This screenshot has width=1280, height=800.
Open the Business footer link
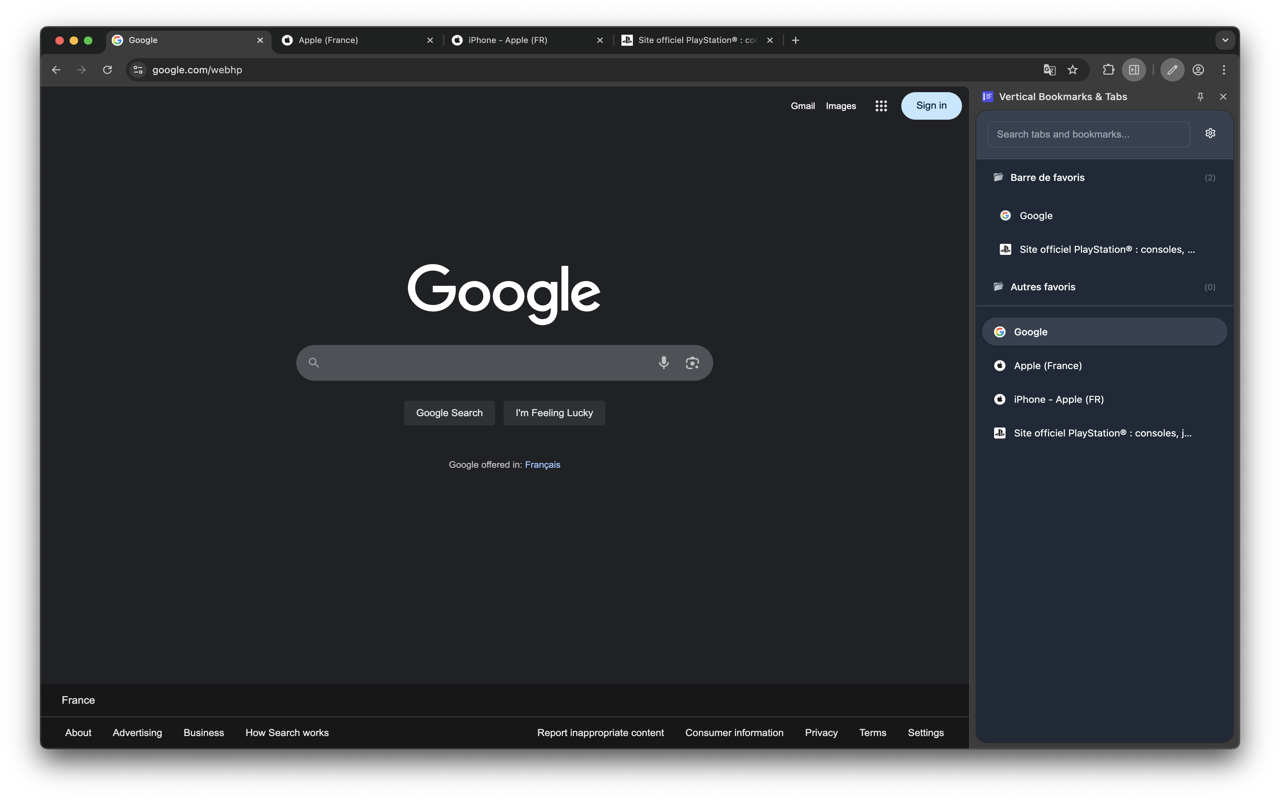click(x=204, y=733)
